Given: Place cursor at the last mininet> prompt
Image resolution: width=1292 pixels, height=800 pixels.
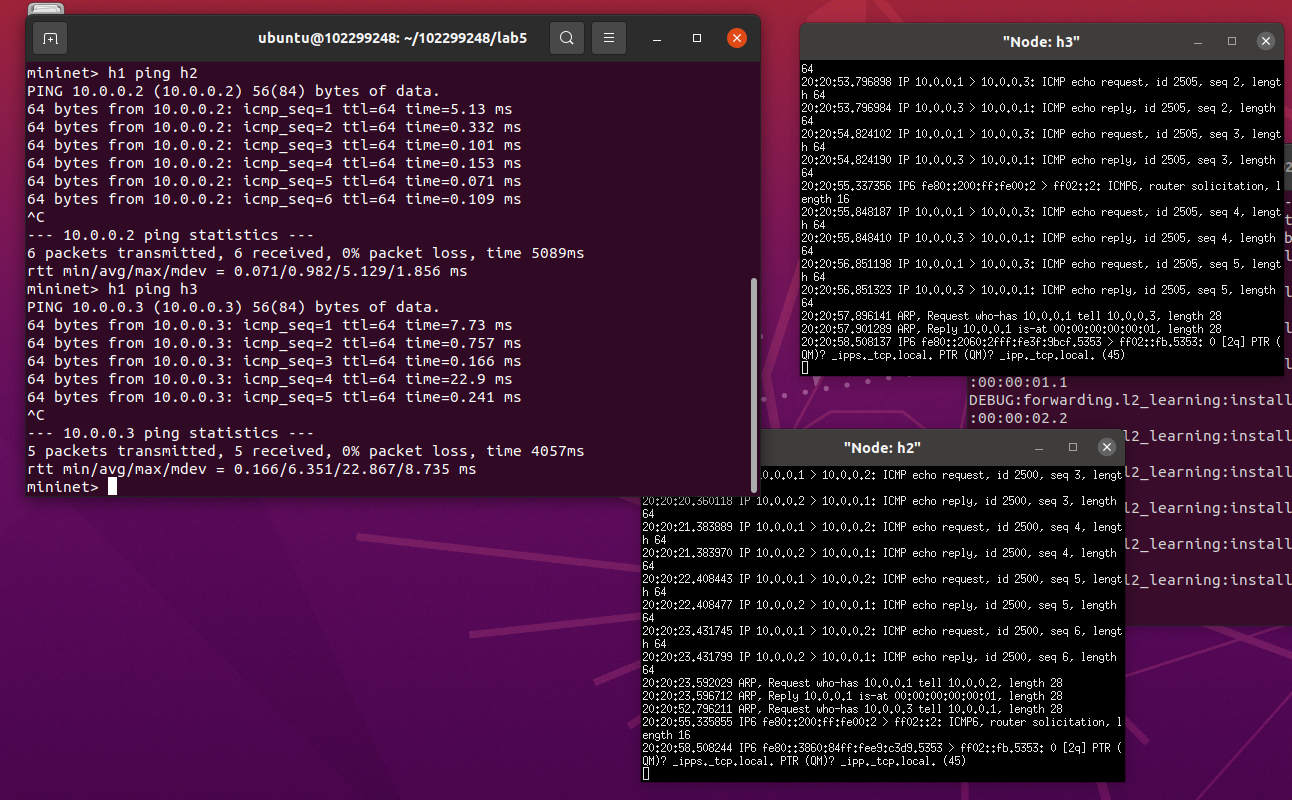Looking at the screenshot, I should [x=112, y=487].
